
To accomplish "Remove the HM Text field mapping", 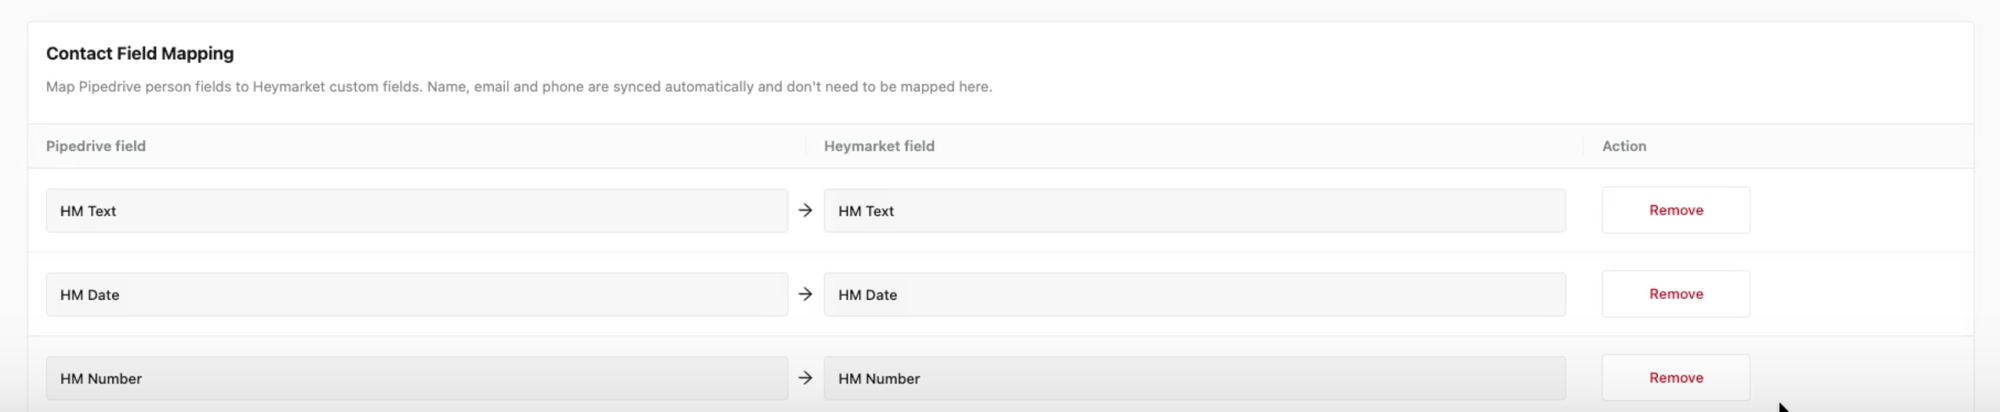I will point(1675,210).
